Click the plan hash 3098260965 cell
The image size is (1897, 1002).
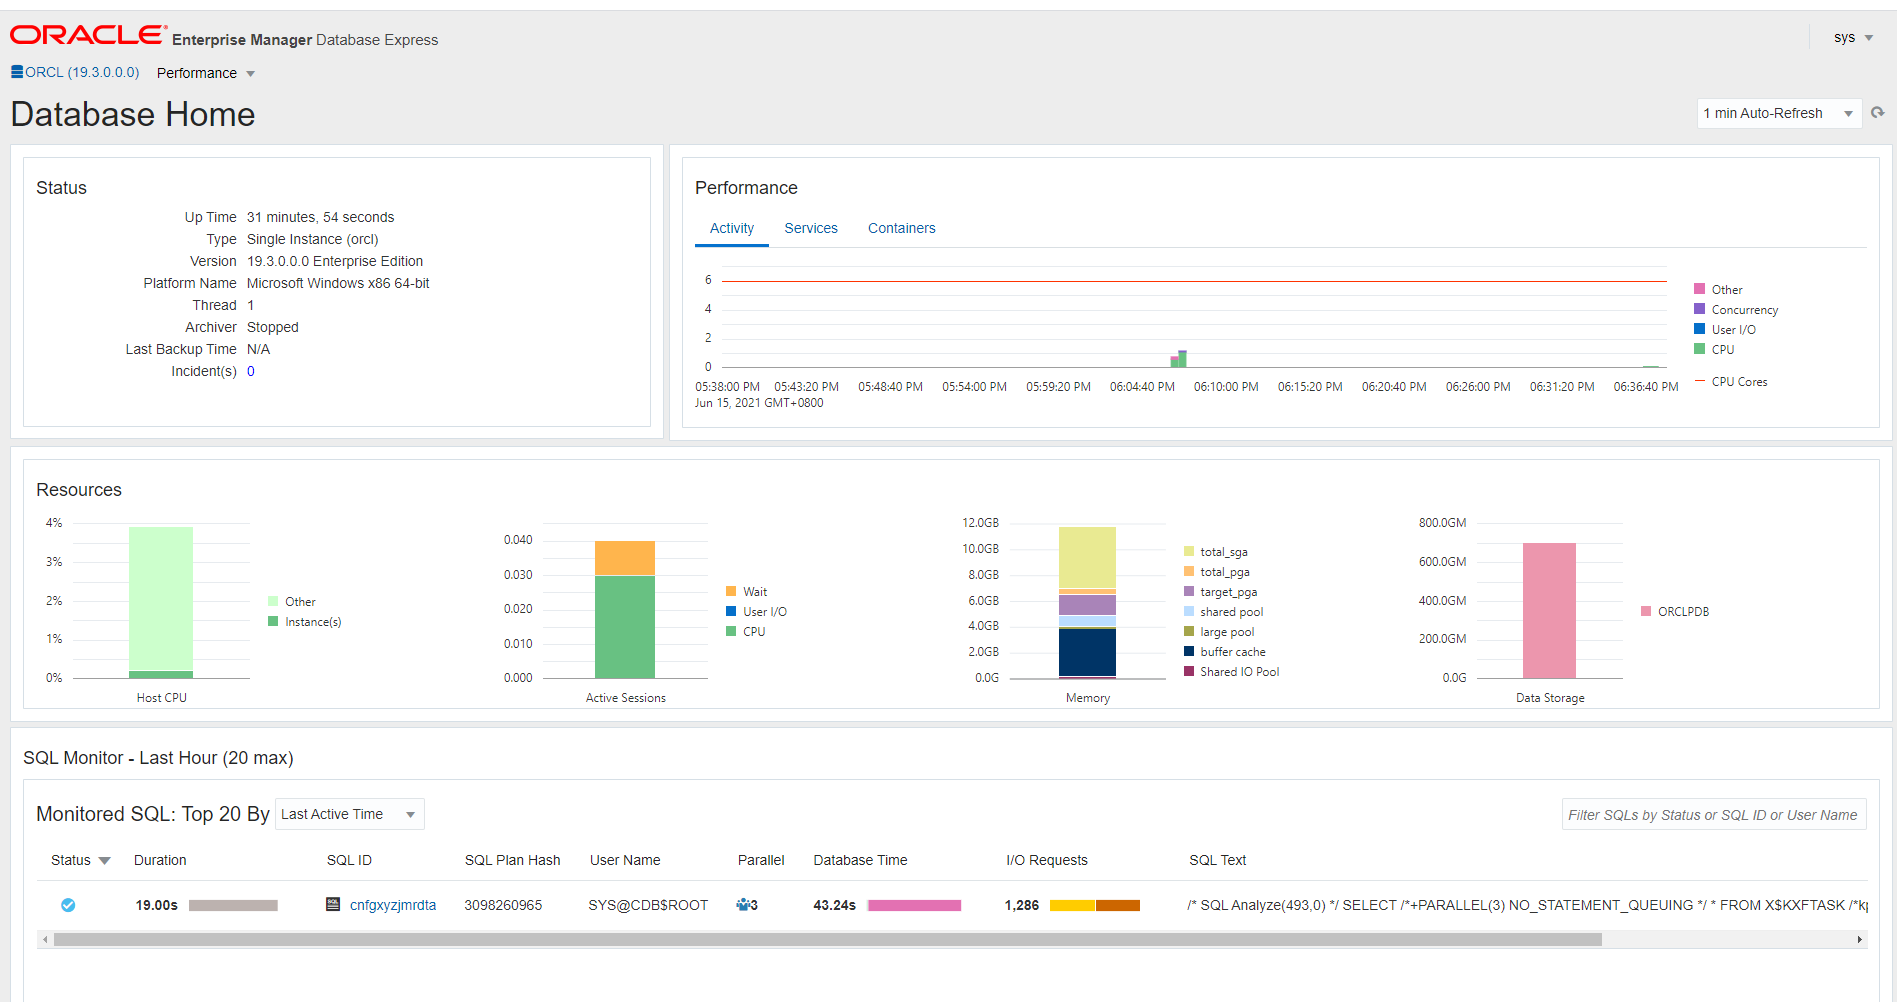[x=503, y=905]
